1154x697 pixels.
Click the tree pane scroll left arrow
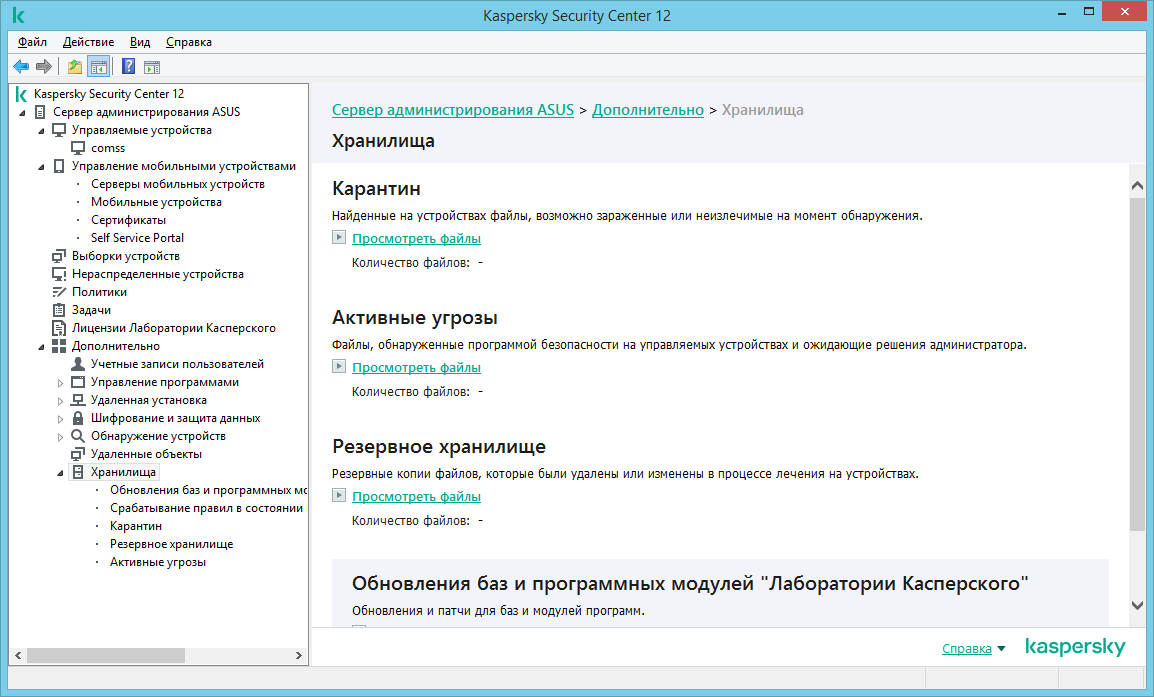[x=18, y=655]
